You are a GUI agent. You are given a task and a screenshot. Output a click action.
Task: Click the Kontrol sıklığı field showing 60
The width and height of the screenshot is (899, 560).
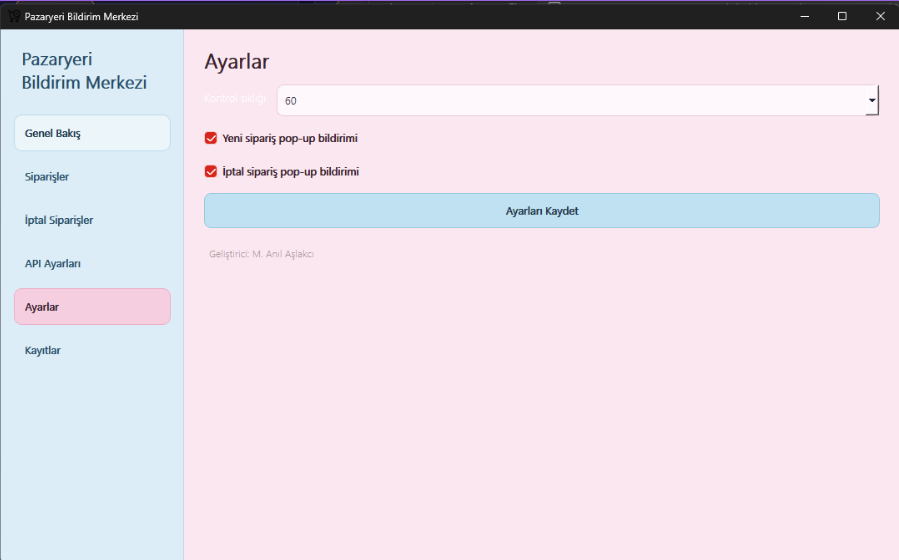click(x=578, y=100)
